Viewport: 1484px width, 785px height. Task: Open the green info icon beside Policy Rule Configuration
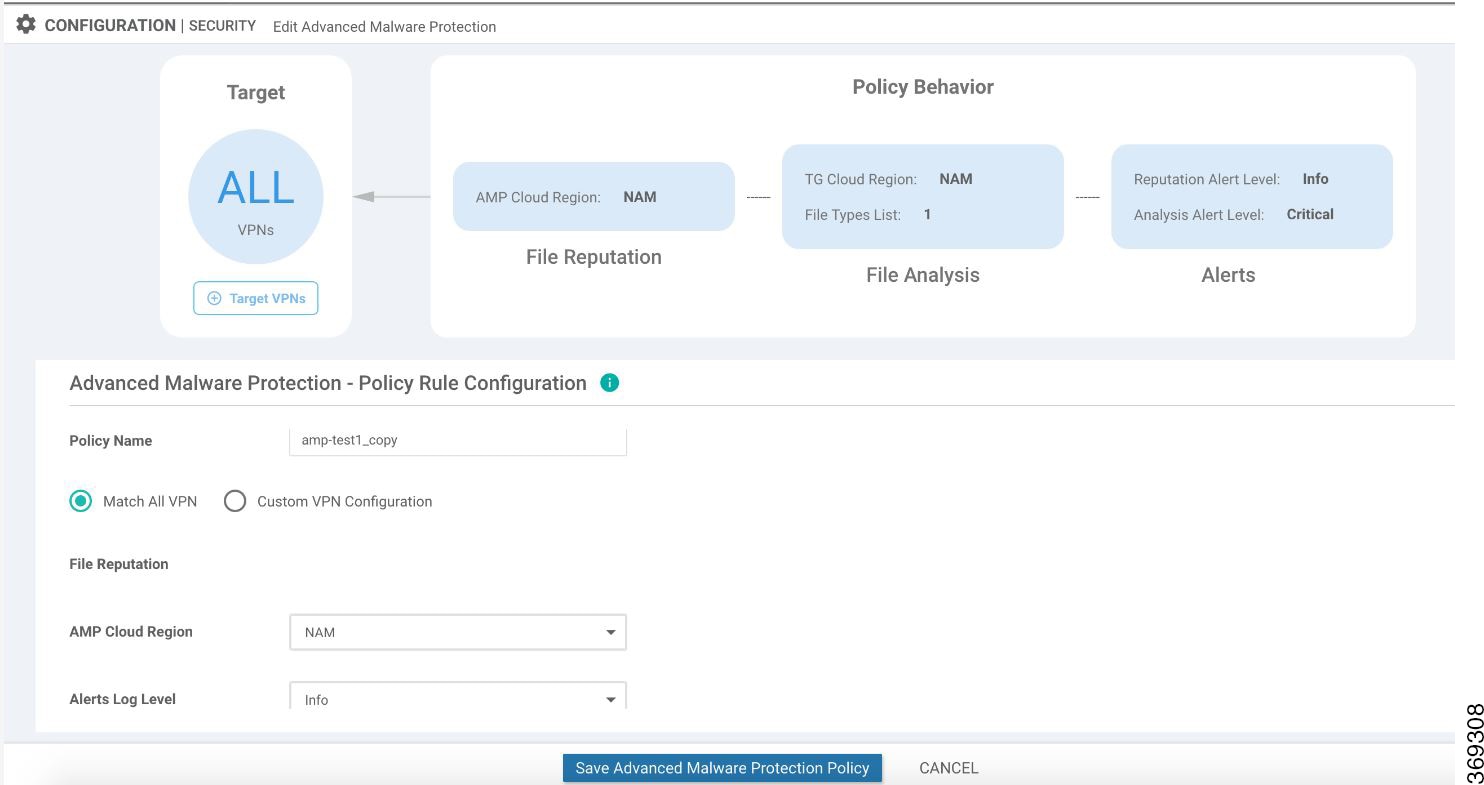pos(609,383)
